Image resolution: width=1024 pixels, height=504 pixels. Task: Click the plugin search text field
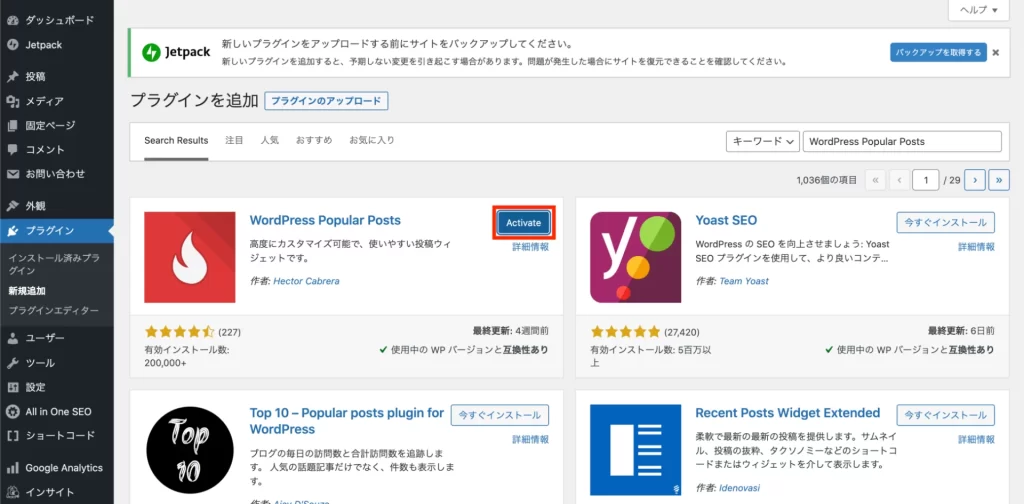tap(901, 142)
